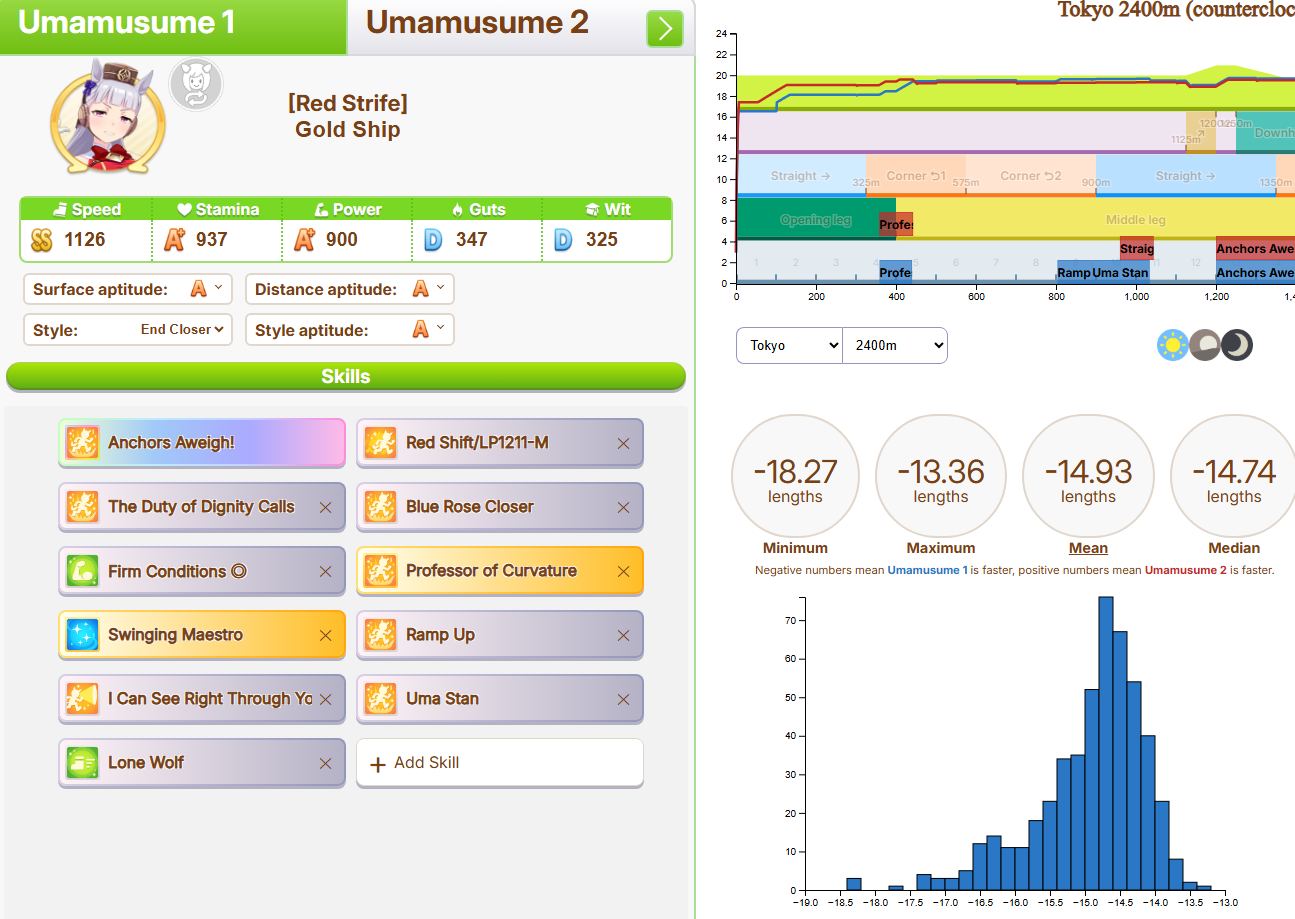
Task: Click the D rank badge for Wit
Action: pyautogui.click(x=563, y=240)
